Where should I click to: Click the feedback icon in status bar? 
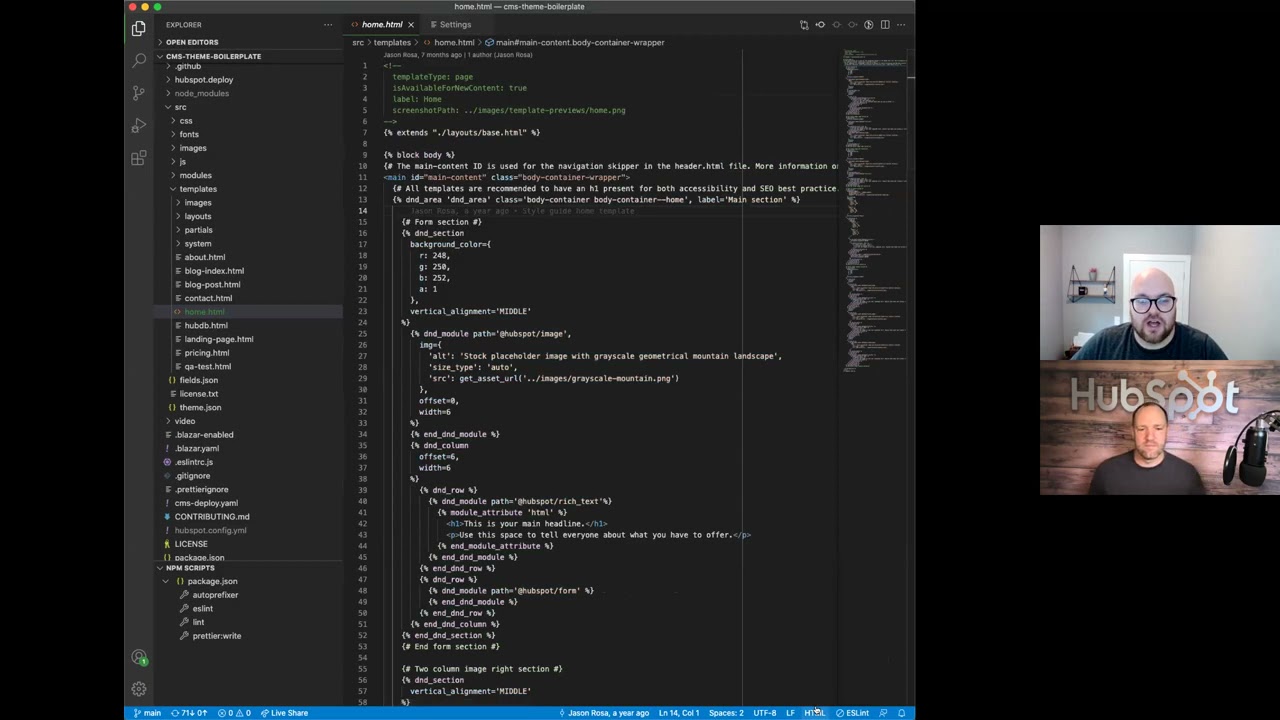883,713
